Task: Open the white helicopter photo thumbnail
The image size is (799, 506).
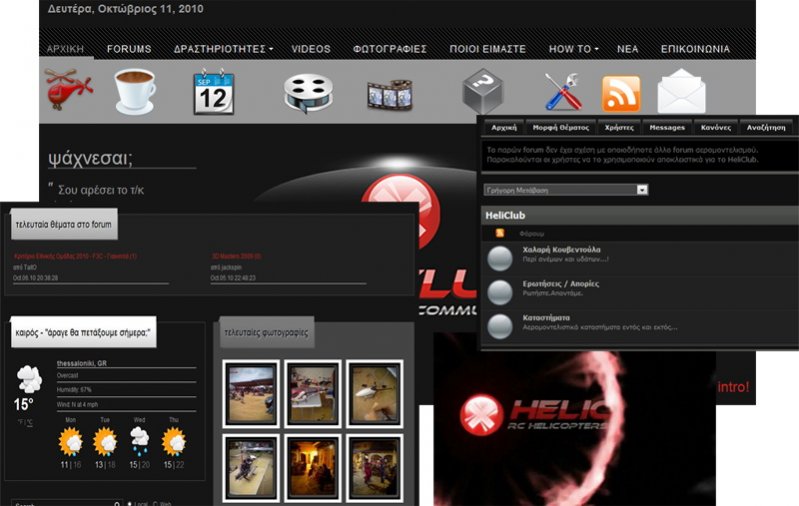Action: click(x=374, y=393)
